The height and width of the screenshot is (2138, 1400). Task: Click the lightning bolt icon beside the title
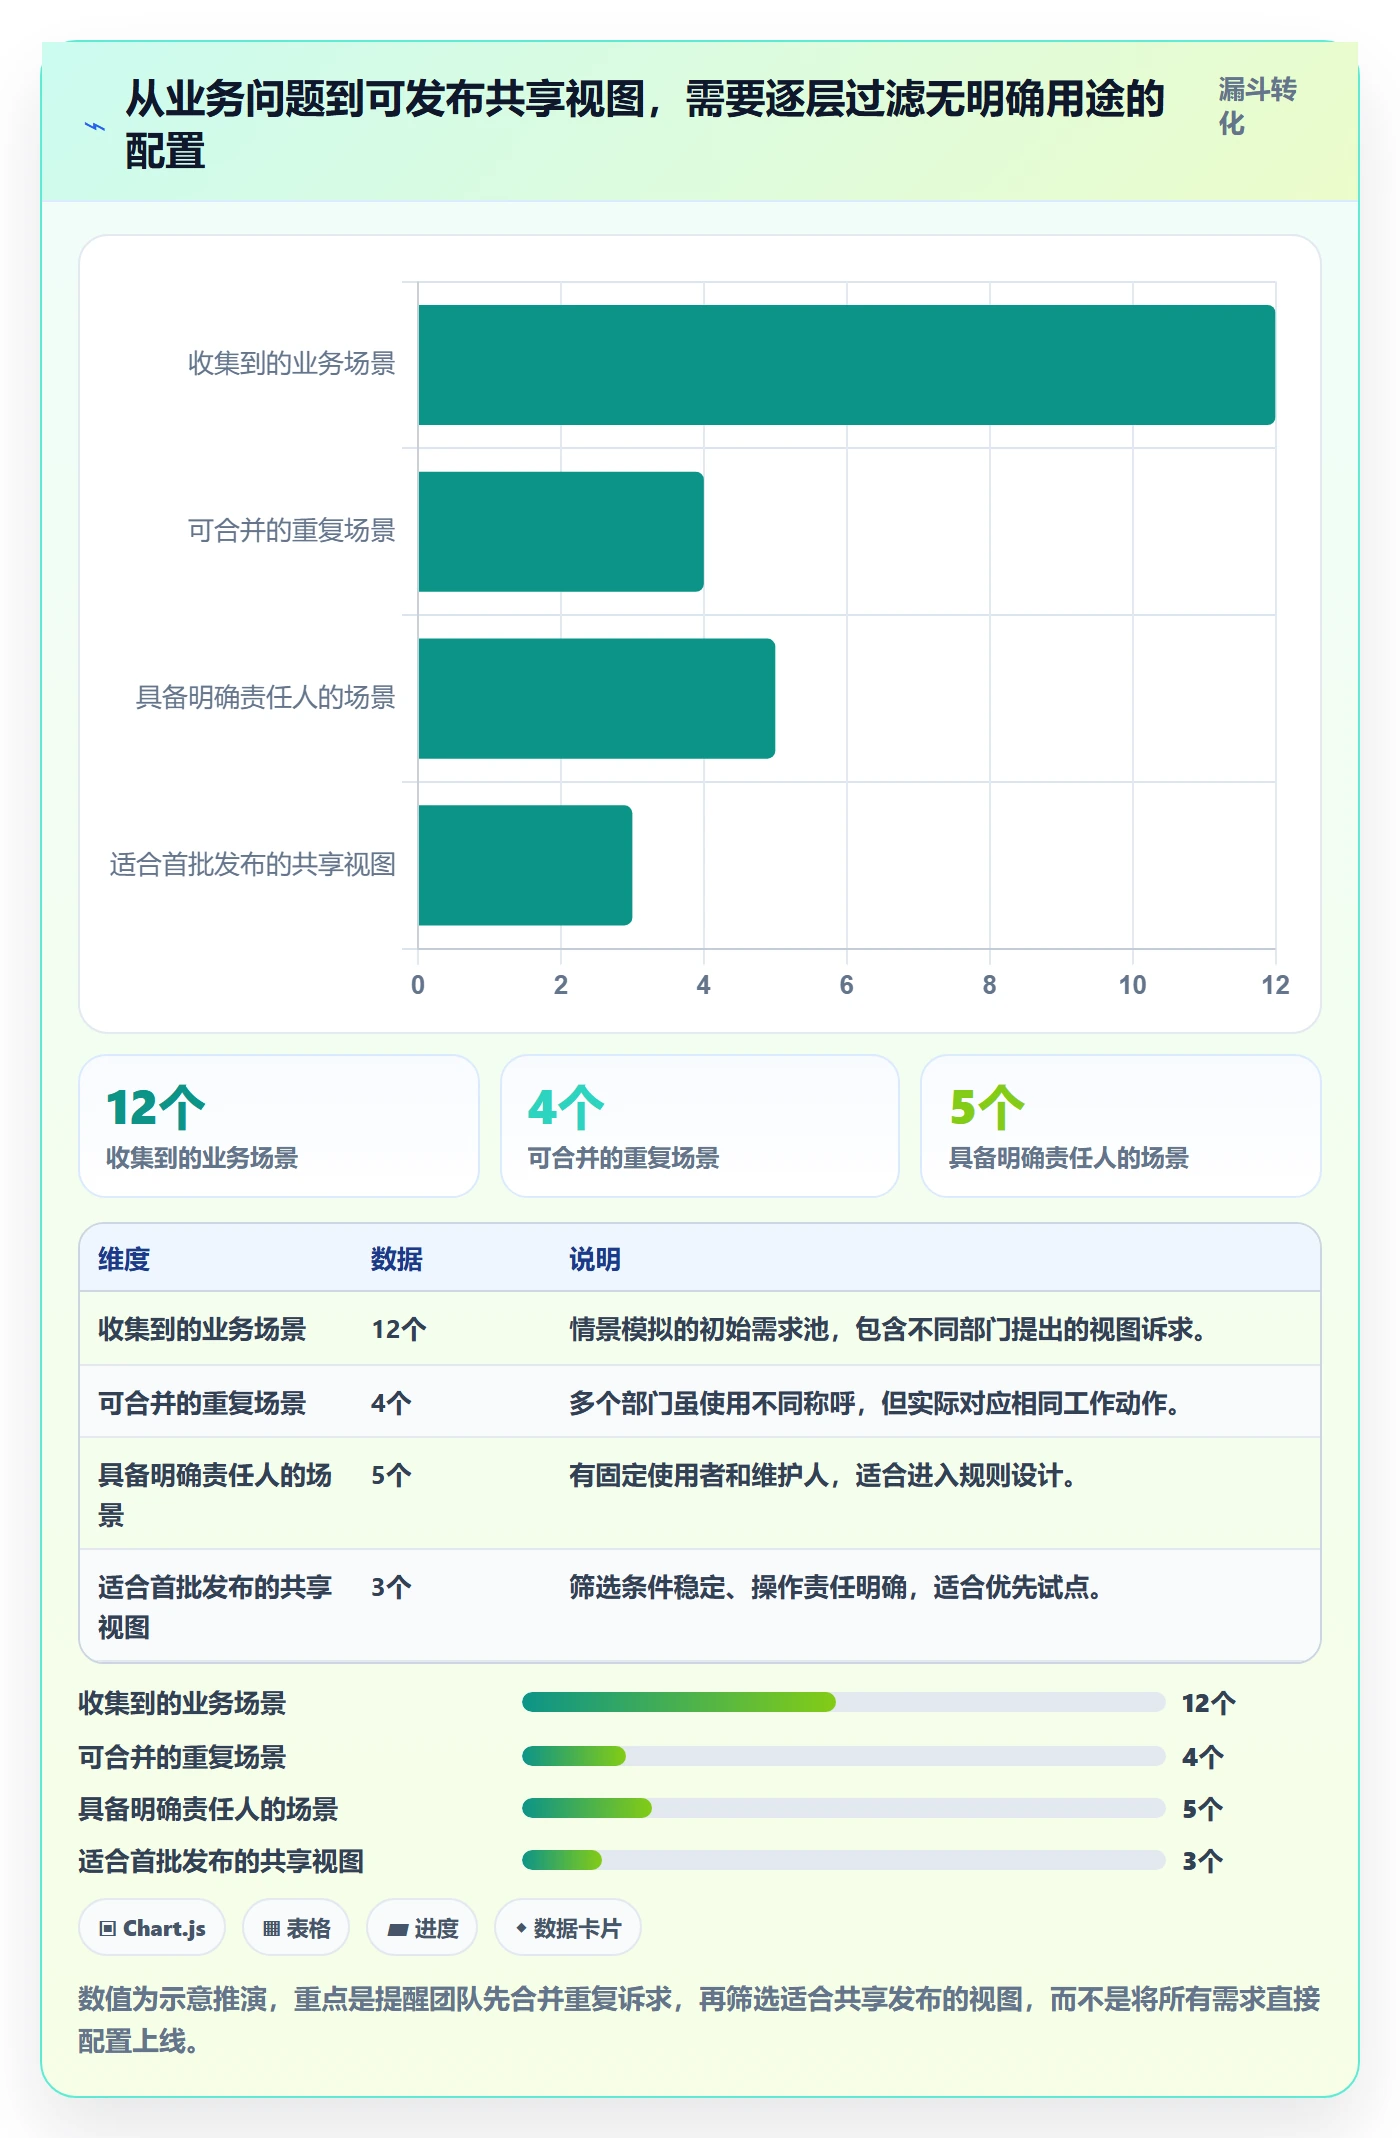tap(95, 126)
